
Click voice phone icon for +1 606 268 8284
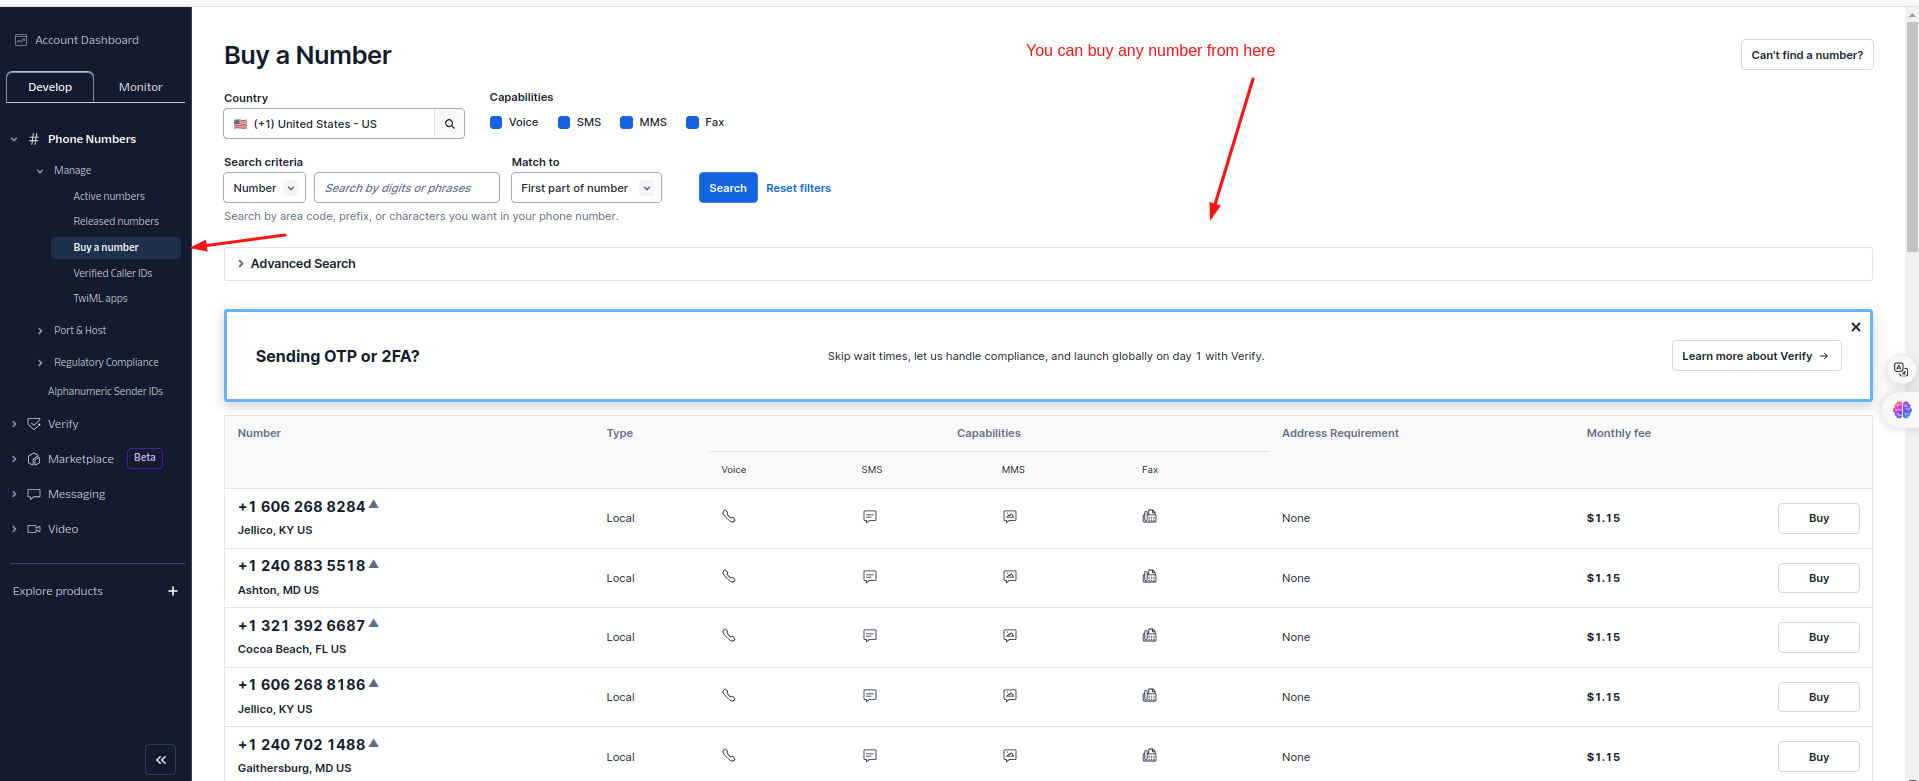(729, 517)
